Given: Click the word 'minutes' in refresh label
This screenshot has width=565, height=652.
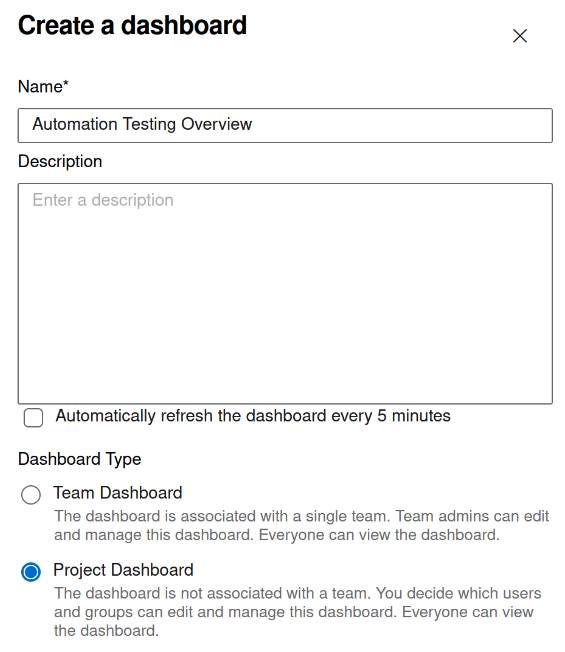Looking at the screenshot, I should [421, 416].
